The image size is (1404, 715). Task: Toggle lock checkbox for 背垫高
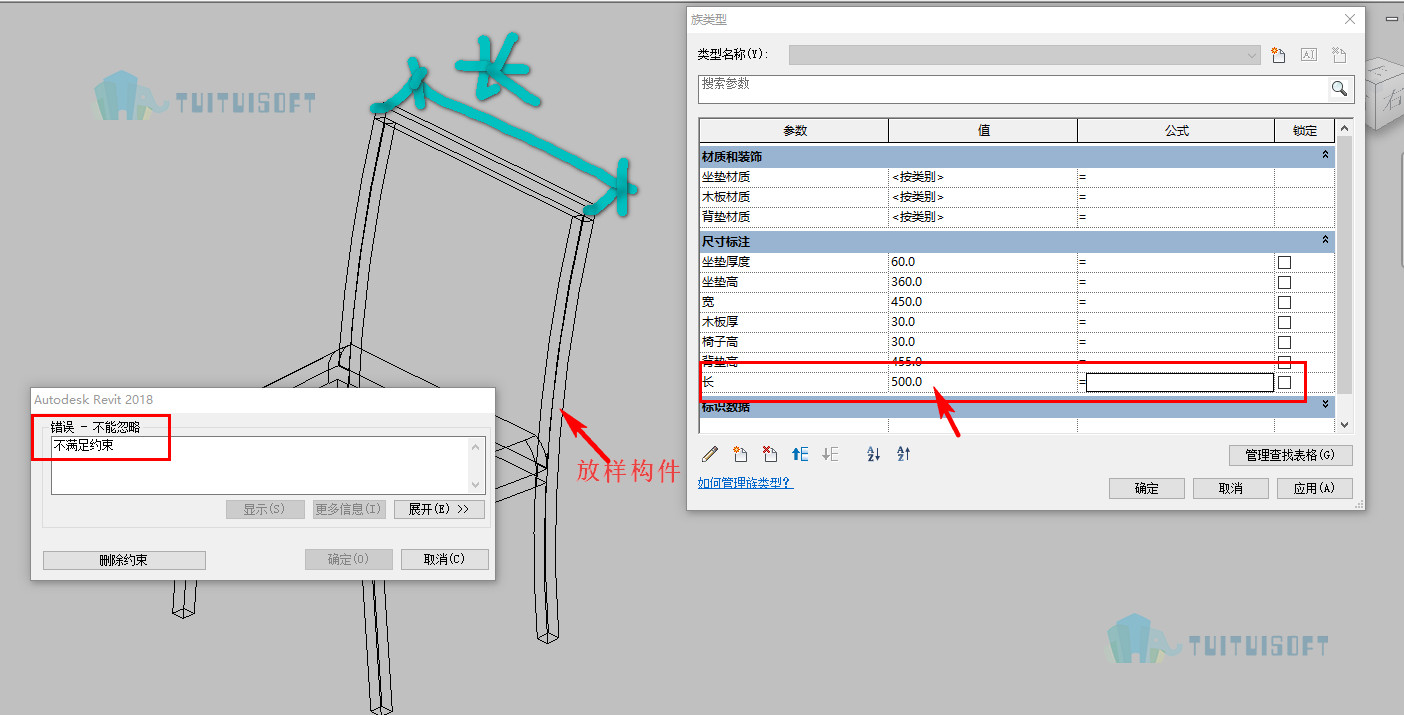click(1284, 362)
